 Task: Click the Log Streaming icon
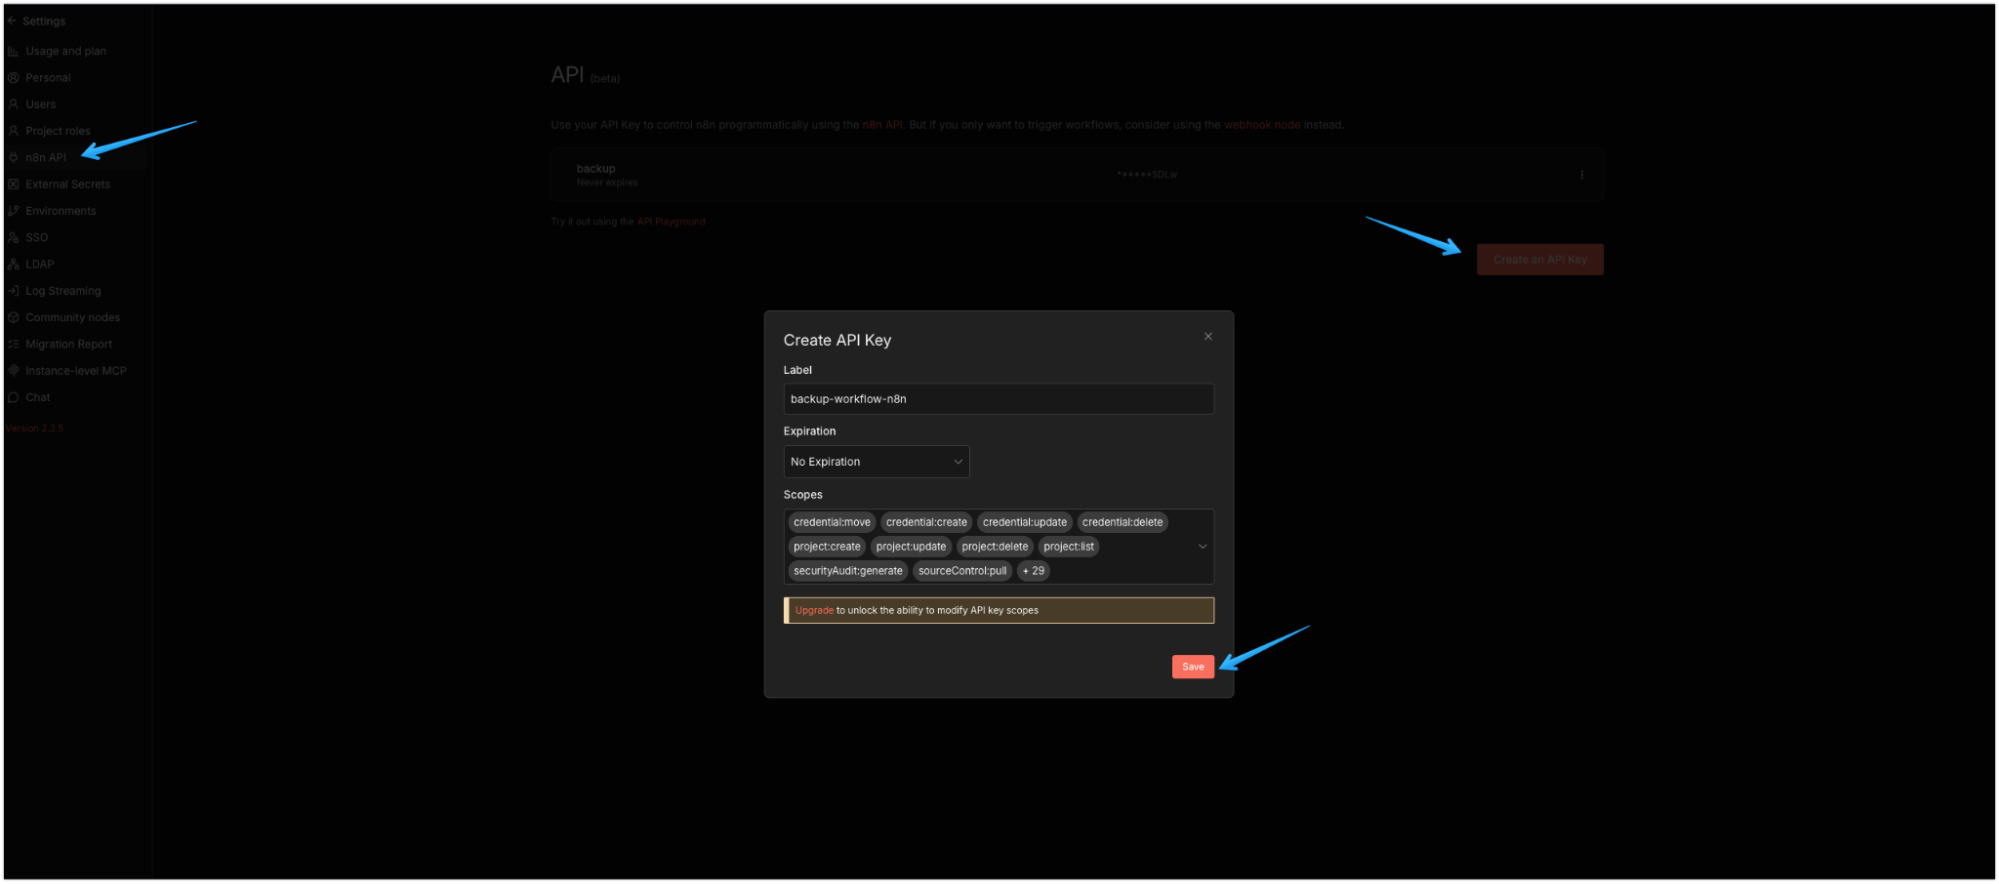pyautogui.click(x=14, y=291)
